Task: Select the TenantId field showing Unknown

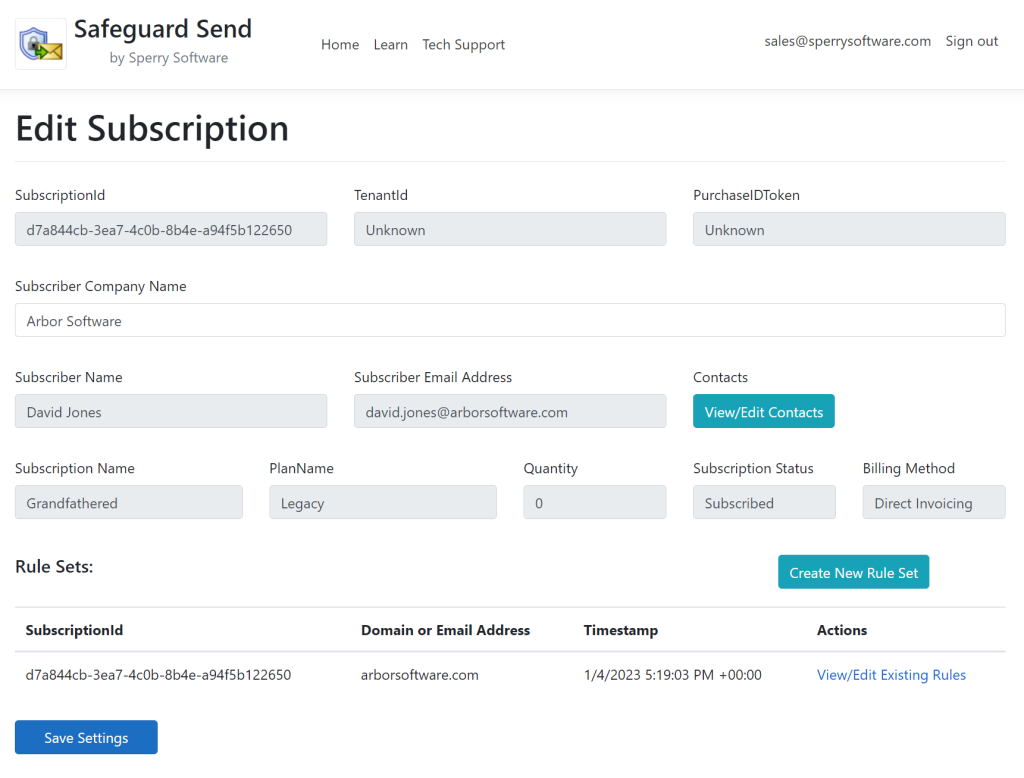Action: tap(510, 229)
